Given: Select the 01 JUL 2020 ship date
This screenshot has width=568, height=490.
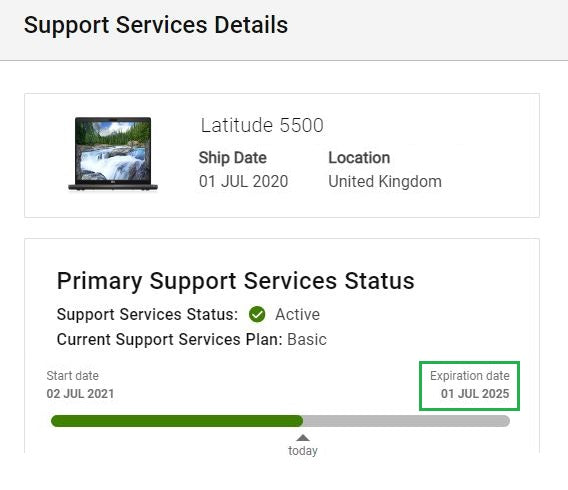Looking at the screenshot, I should (243, 181).
